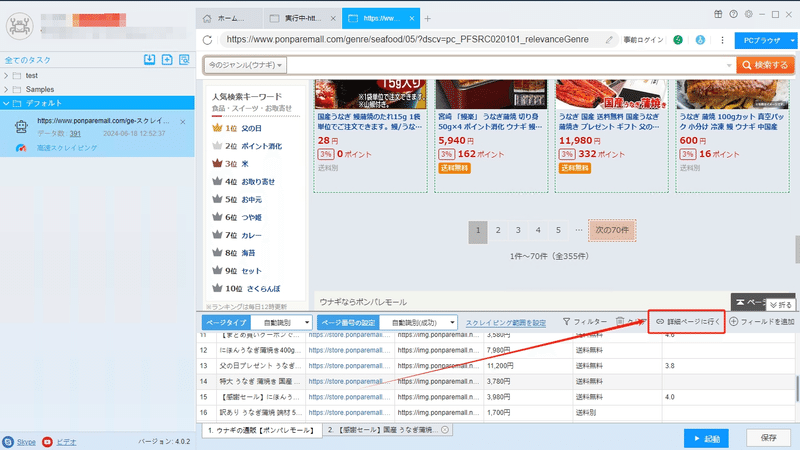Click the robot icon of the ponparemall task
This screenshot has width=800, height=450.
coord(21,127)
